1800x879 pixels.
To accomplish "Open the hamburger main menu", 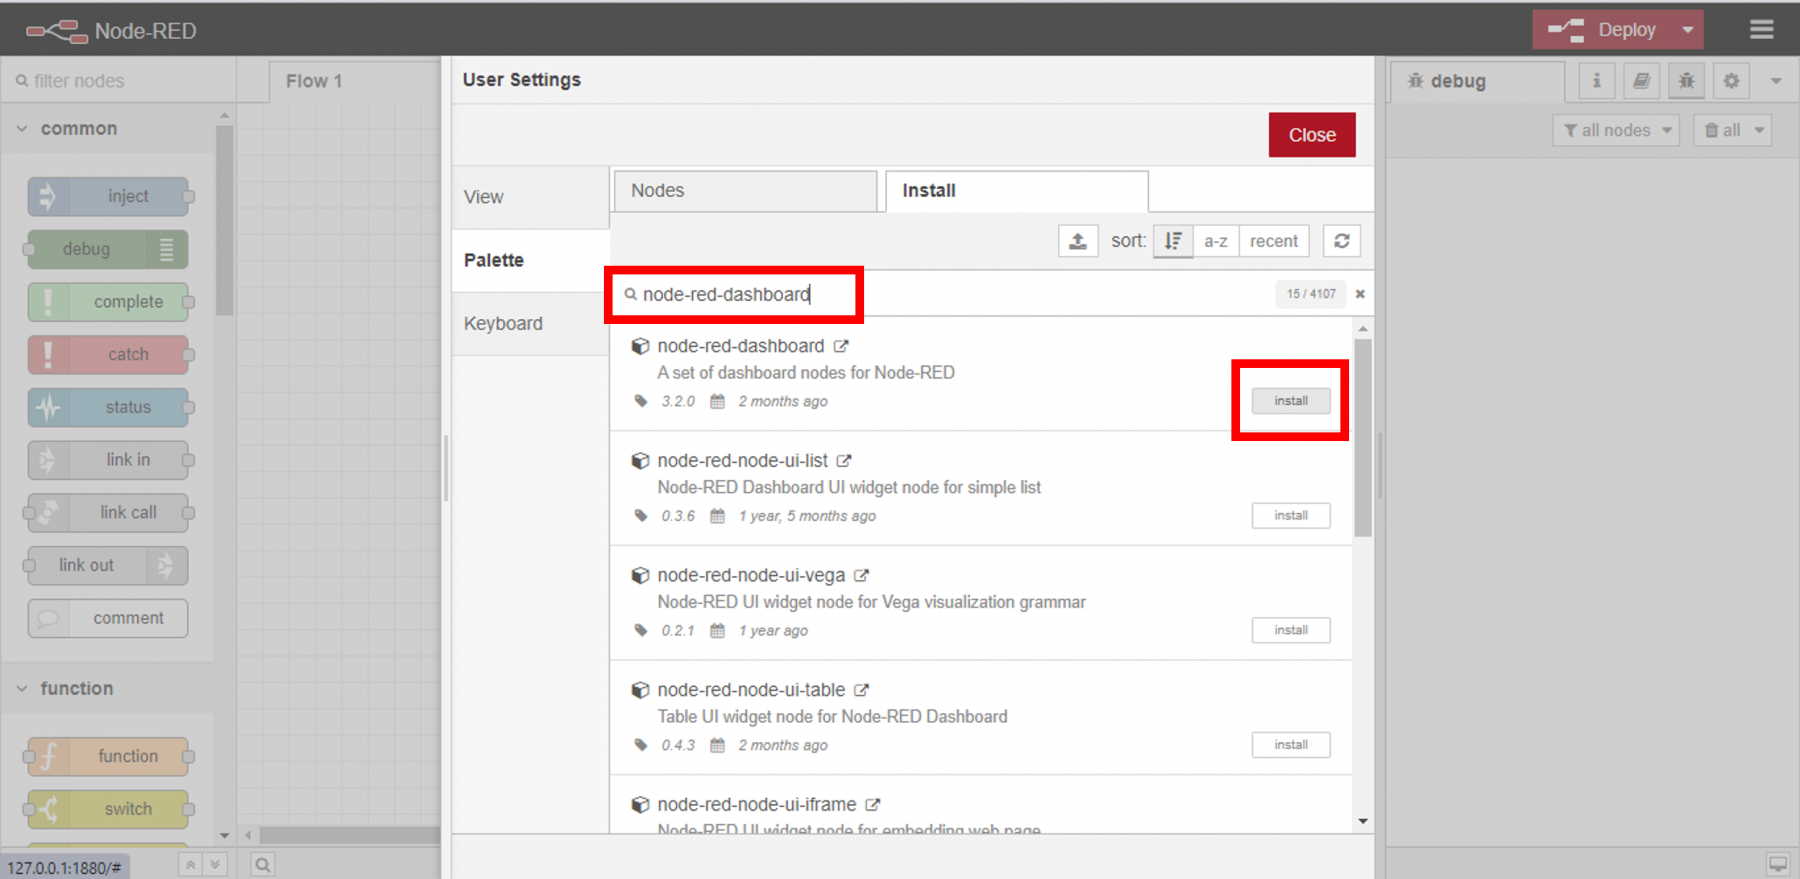I will [x=1761, y=30].
